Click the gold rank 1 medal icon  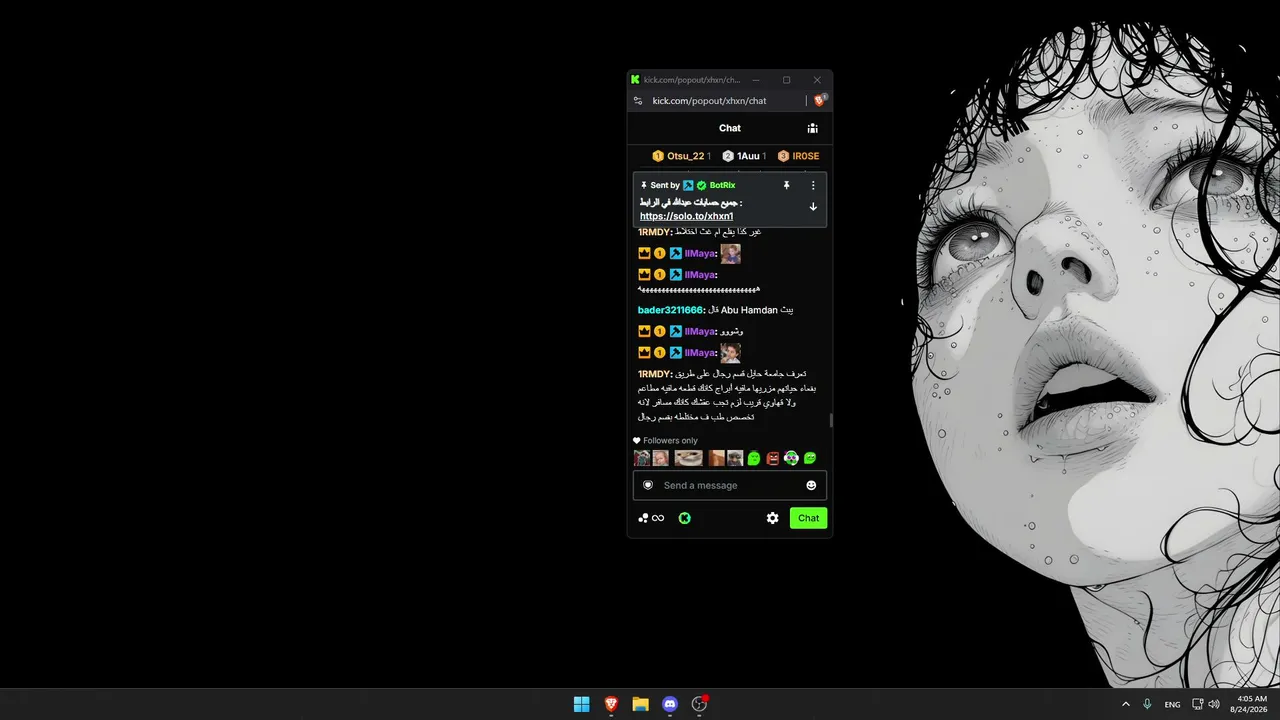[658, 156]
